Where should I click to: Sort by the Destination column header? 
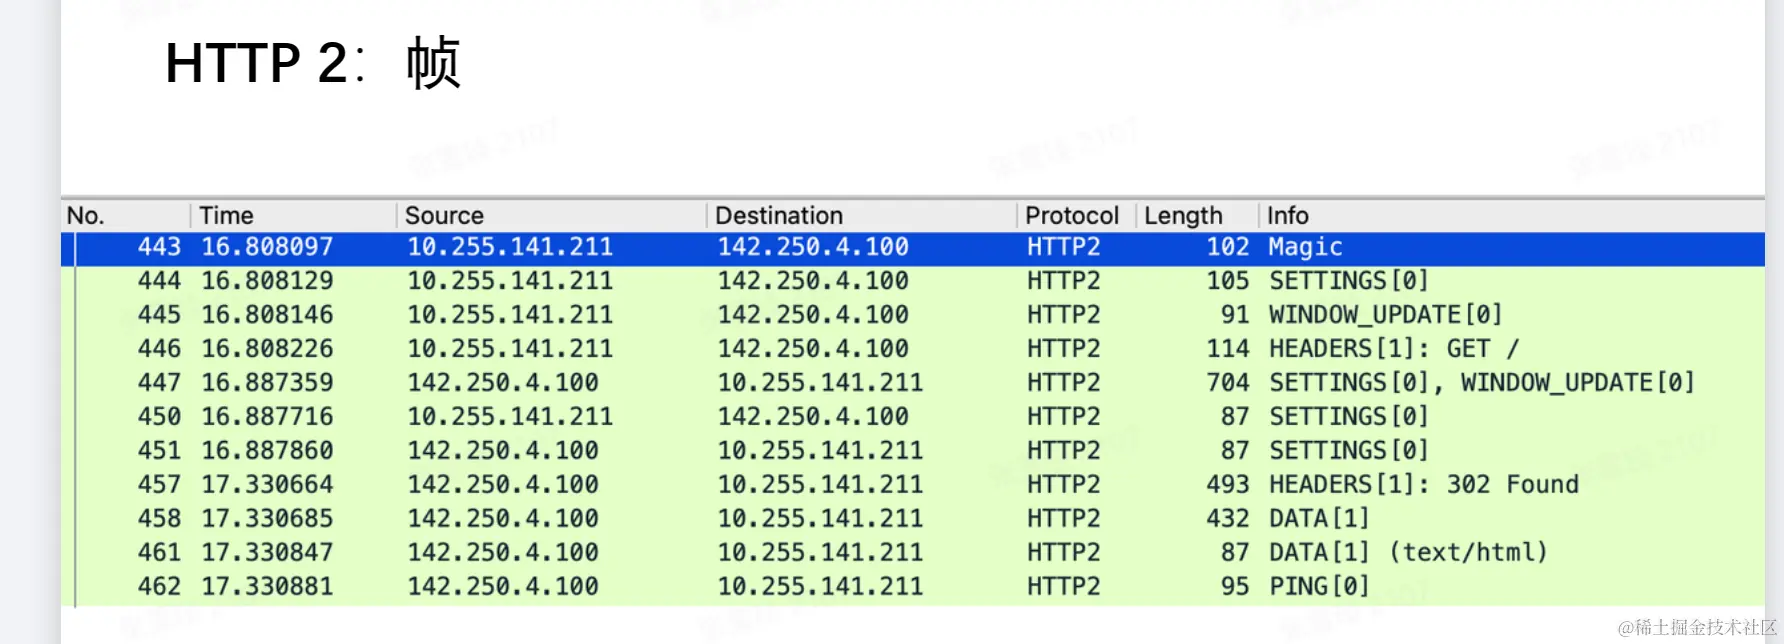(779, 216)
